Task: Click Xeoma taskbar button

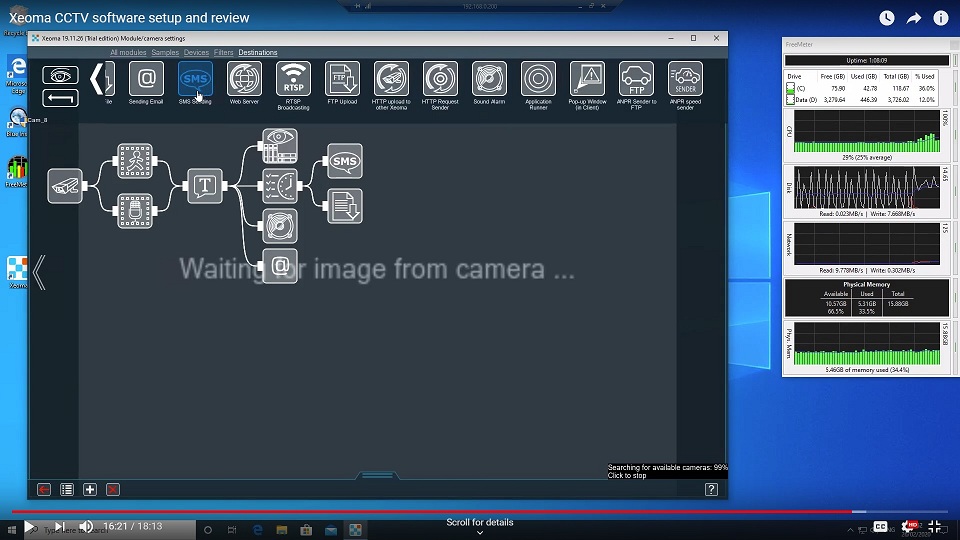Action: click(355, 530)
